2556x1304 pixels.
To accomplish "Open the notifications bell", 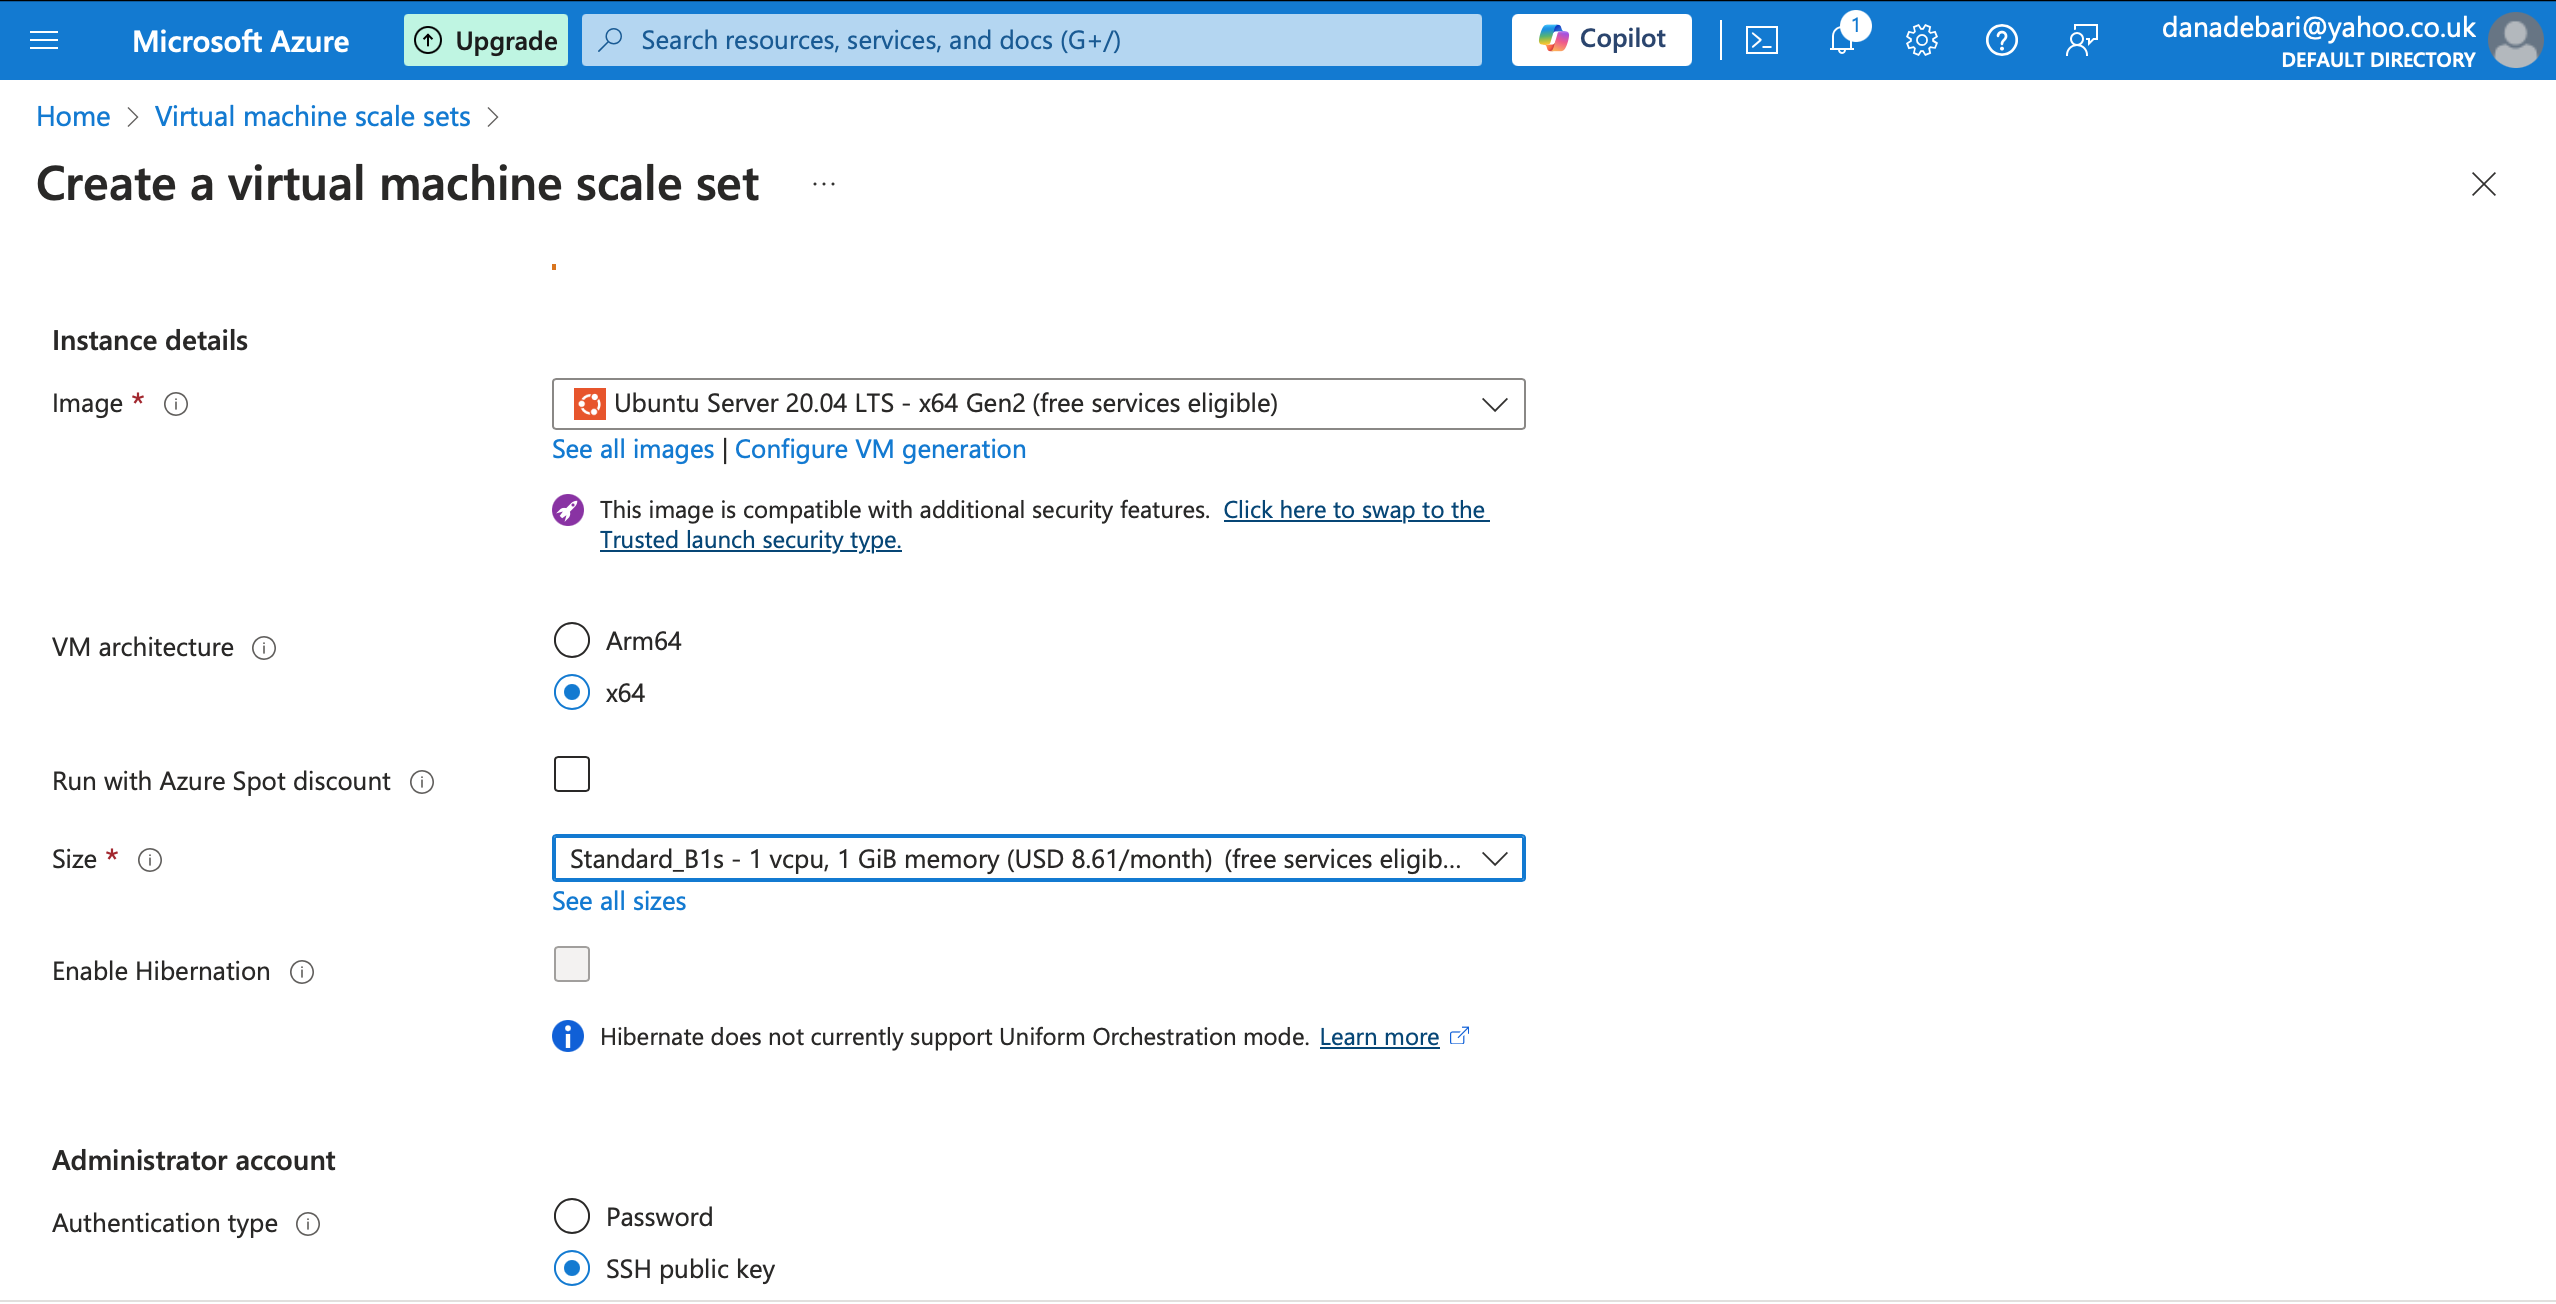I will 1841,40.
